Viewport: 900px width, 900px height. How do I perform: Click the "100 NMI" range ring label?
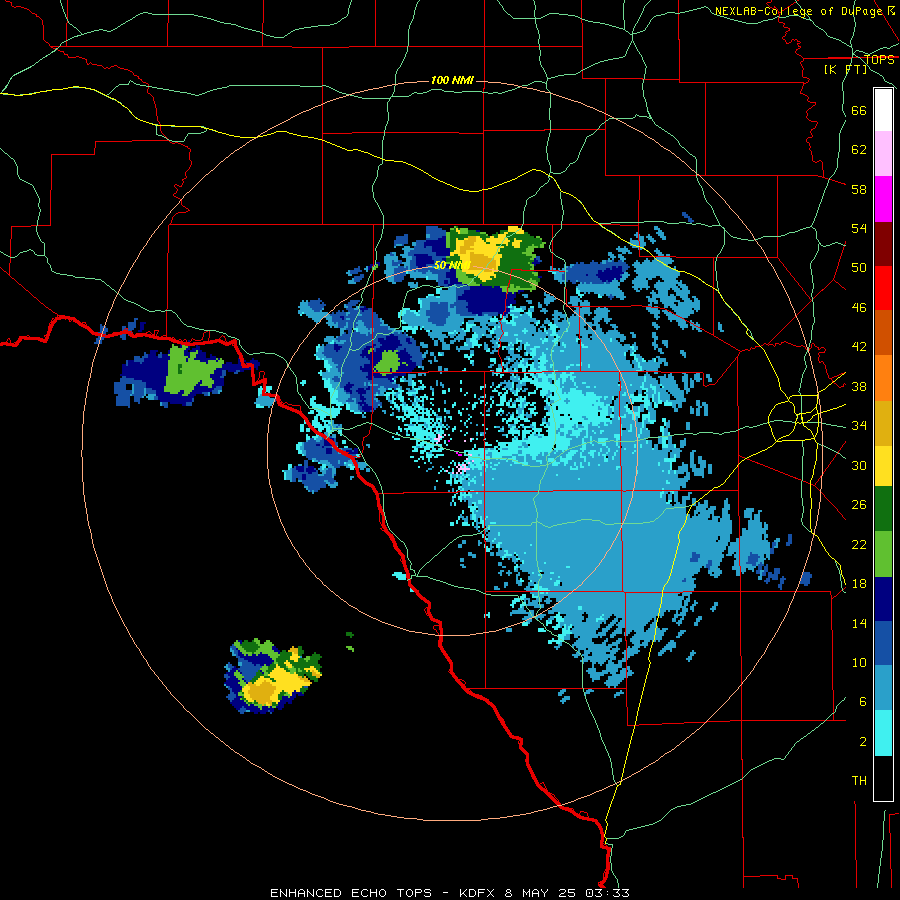pyautogui.click(x=452, y=80)
